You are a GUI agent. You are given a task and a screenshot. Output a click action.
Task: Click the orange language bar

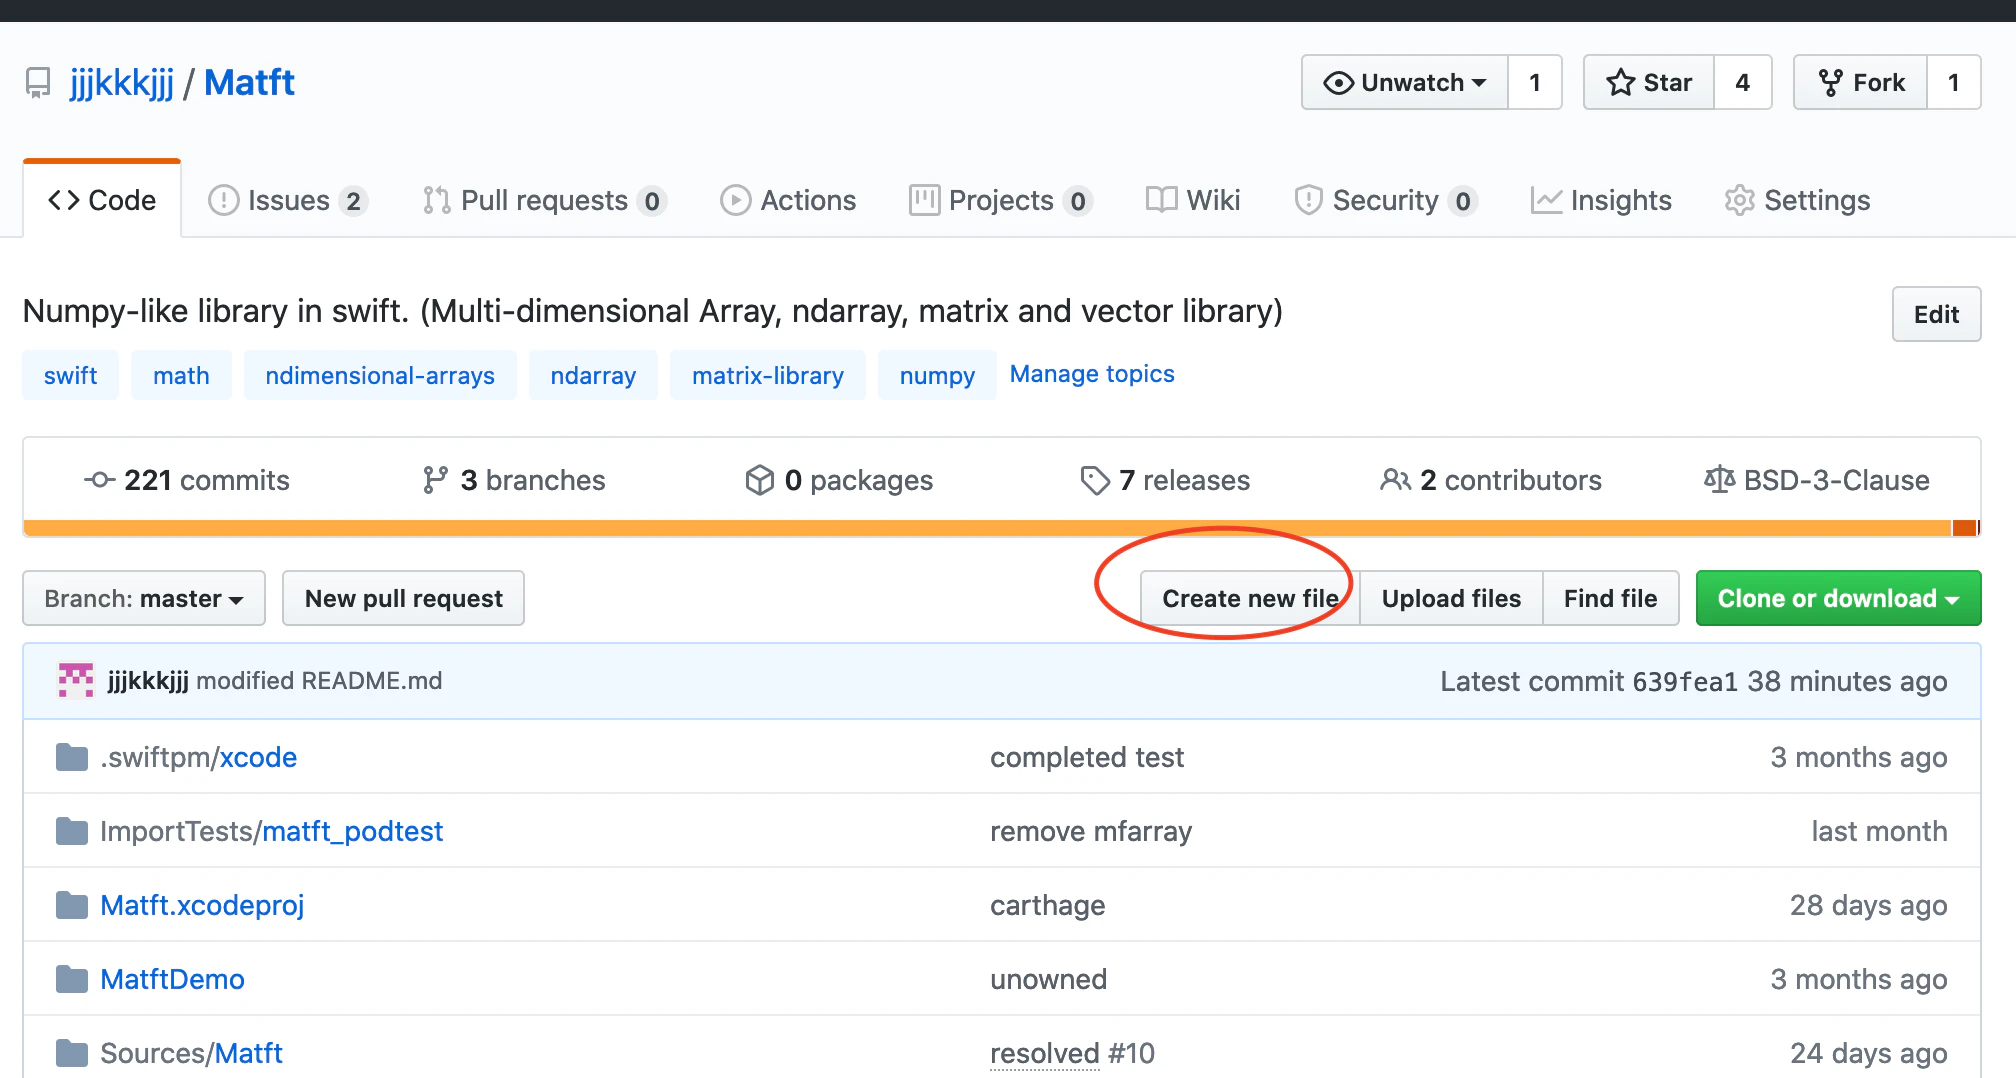987,528
